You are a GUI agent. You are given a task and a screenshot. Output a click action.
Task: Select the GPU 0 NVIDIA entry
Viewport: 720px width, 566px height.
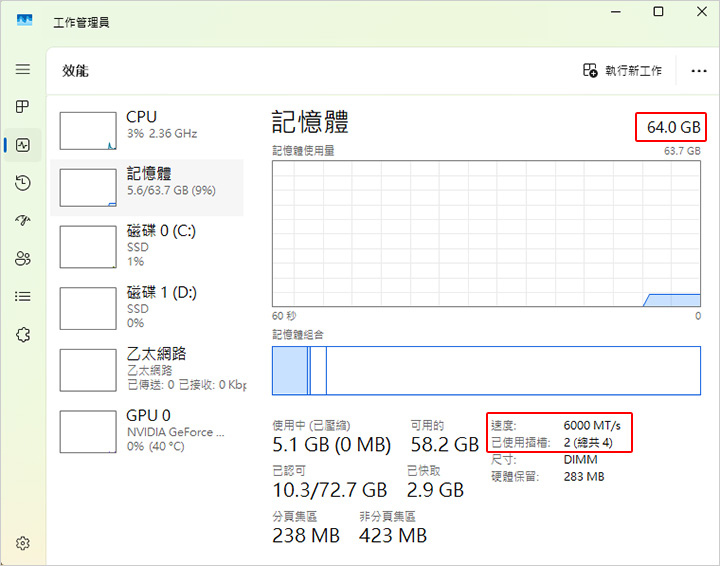147,431
